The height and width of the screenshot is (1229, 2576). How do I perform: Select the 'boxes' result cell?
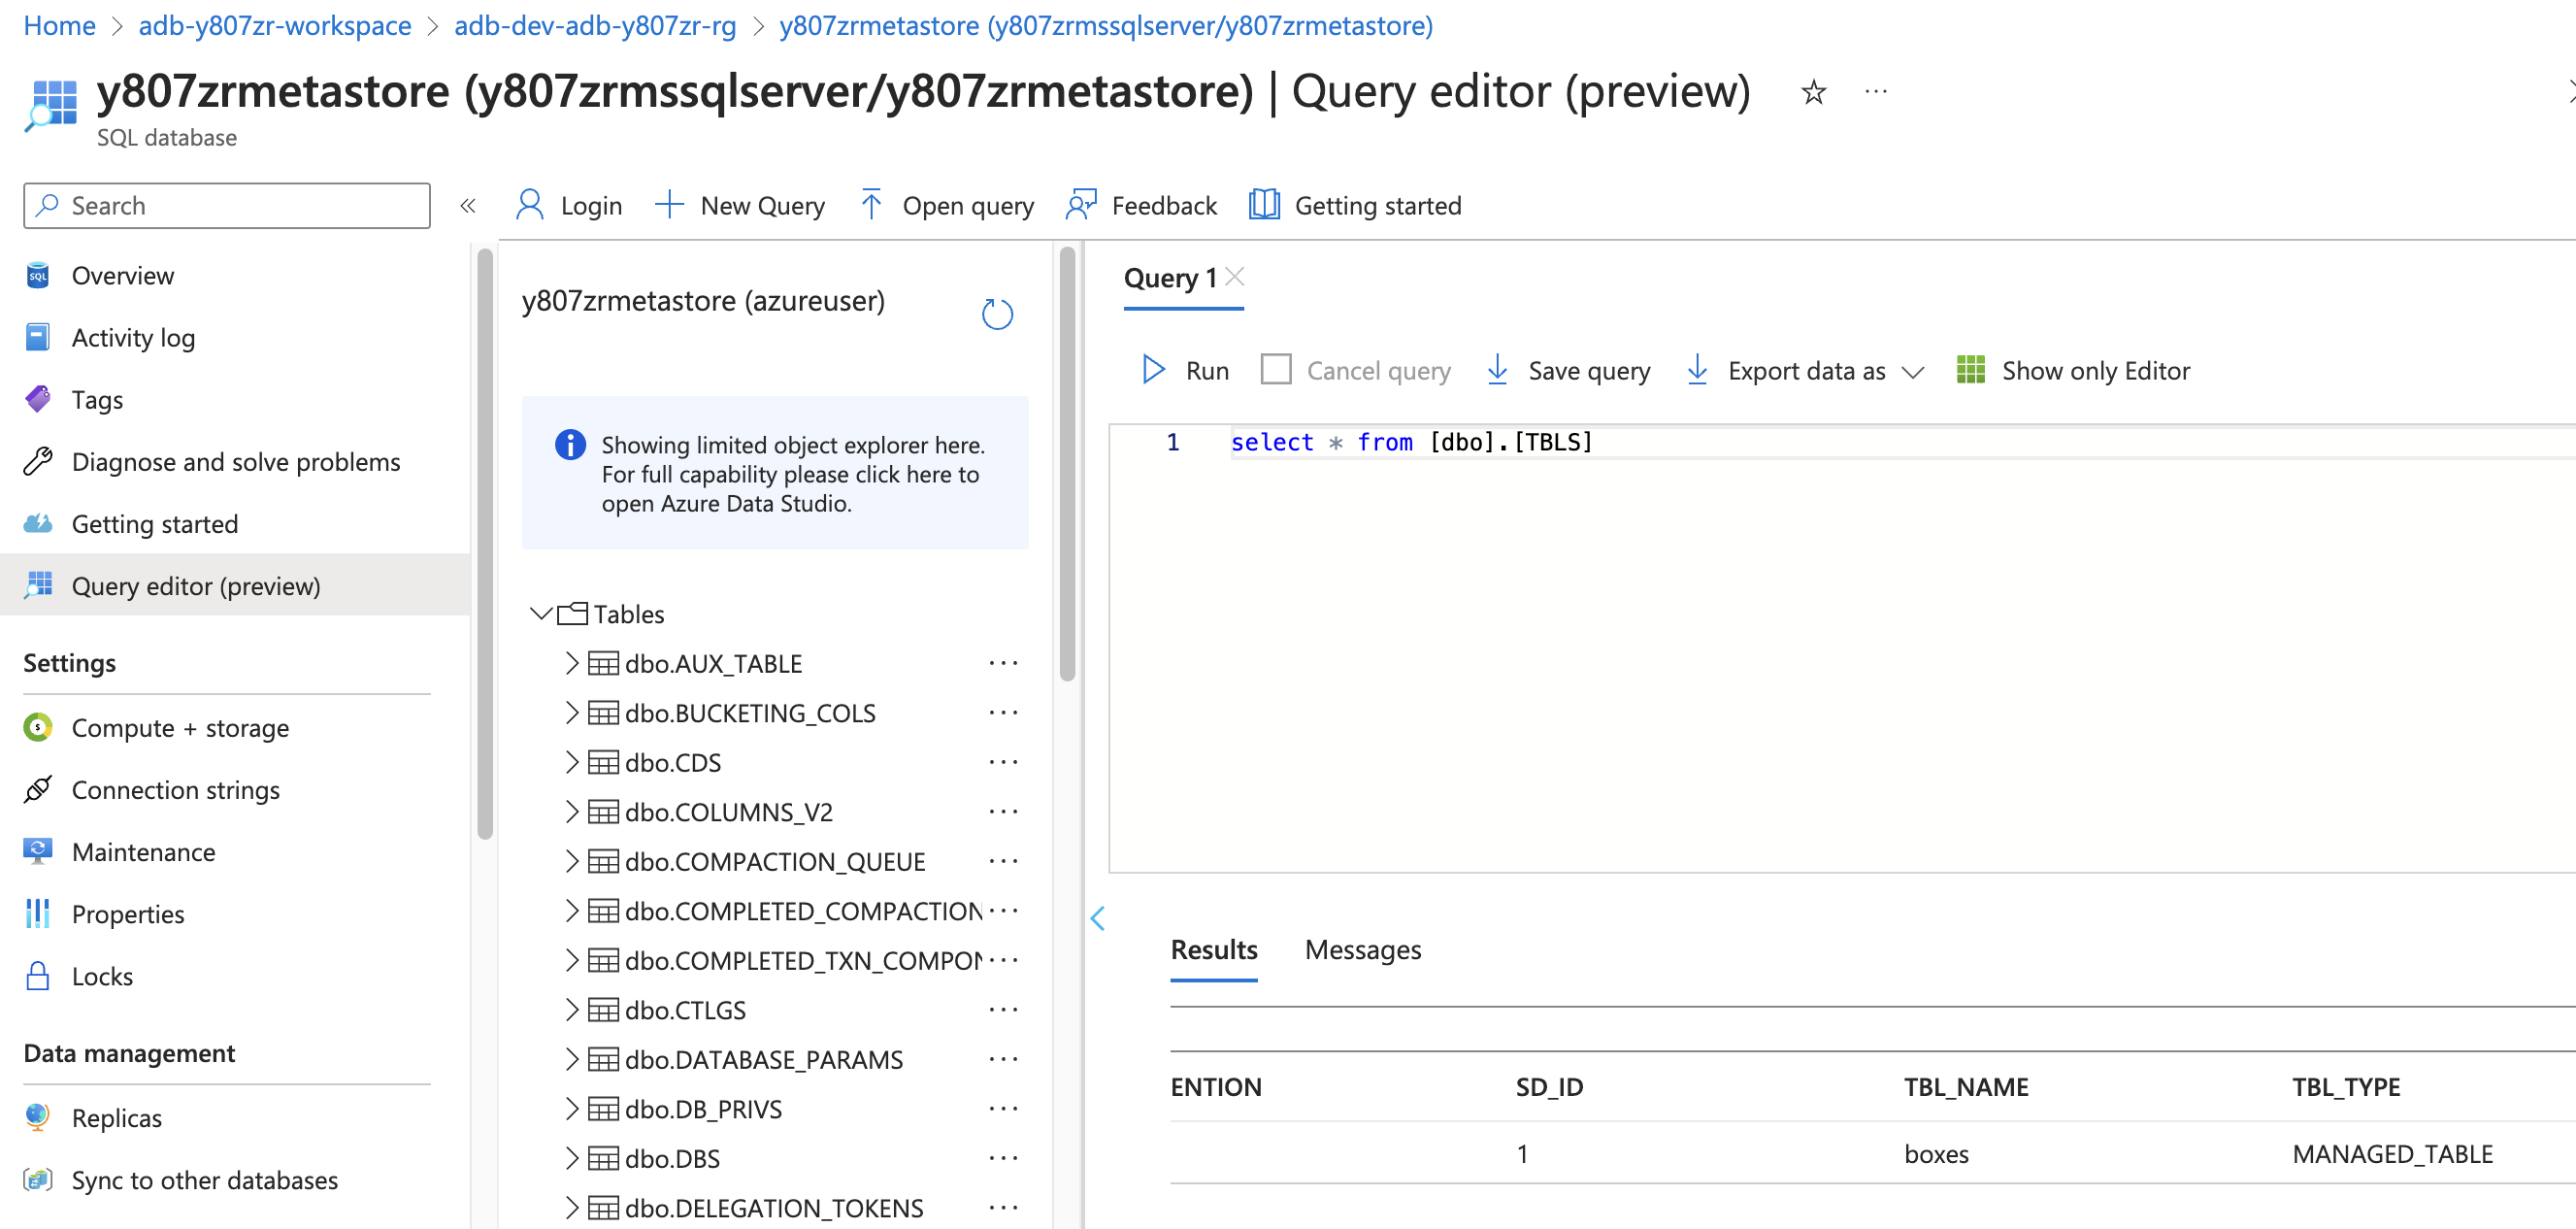[1935, 1153]
